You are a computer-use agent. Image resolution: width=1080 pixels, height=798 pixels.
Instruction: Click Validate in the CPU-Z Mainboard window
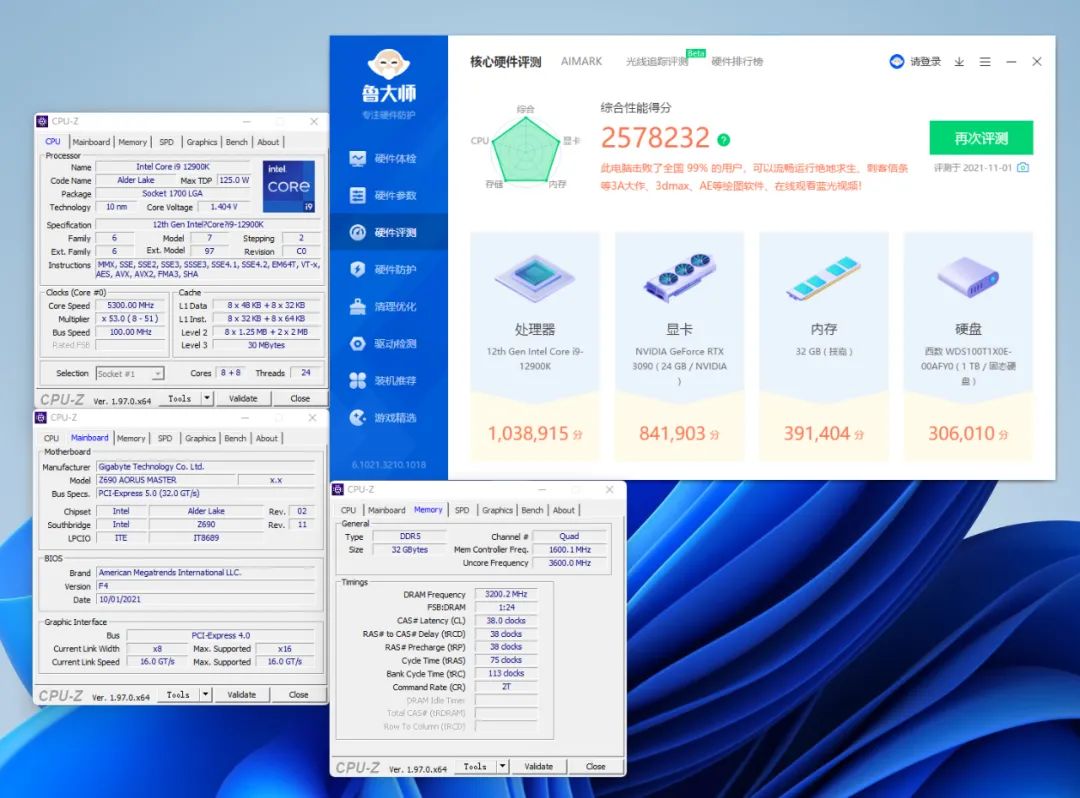pos(241,695)
